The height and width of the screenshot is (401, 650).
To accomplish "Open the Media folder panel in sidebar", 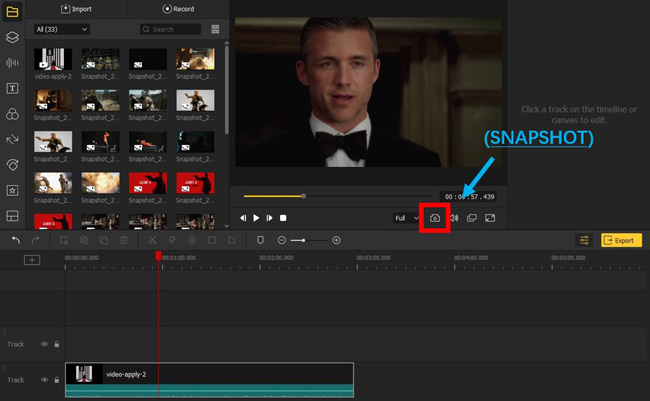I will pos(12,12).
